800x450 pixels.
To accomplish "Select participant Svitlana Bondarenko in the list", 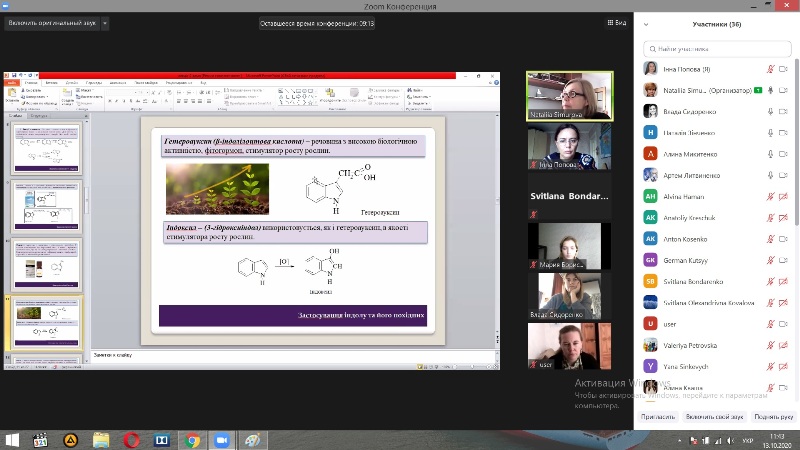I will (700, 281).
